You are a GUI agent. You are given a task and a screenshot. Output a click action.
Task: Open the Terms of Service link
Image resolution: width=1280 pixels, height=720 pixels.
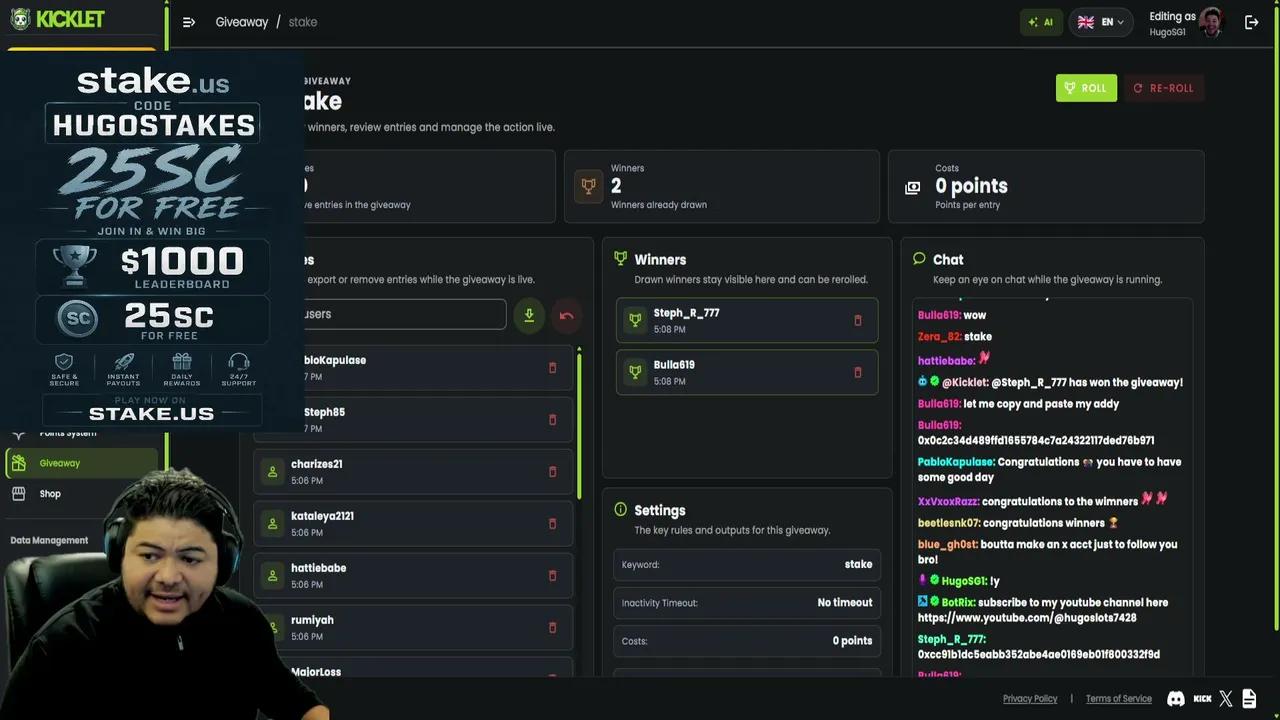click(x=1119, y=699)
